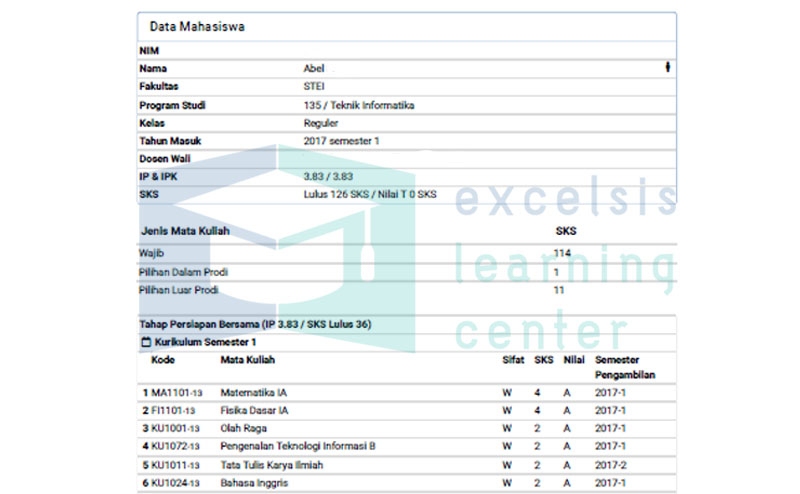
Task: Select Tata Tulis Karya Ilmiah course
Action: (x=273, y=465)
